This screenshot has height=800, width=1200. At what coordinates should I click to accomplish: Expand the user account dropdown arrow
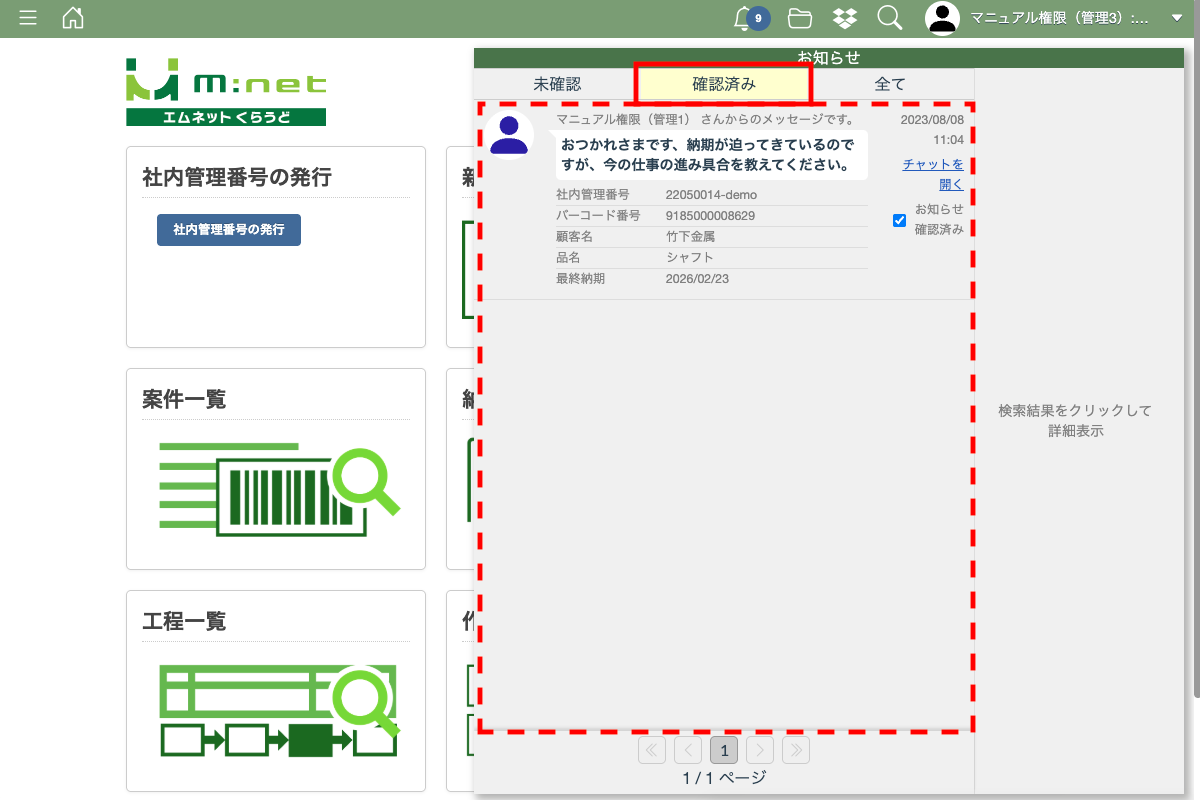[x=1176, y=18]
